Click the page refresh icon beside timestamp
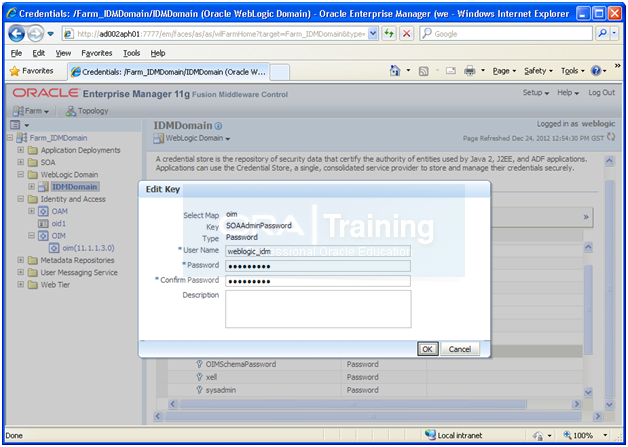 pos(611,137)
